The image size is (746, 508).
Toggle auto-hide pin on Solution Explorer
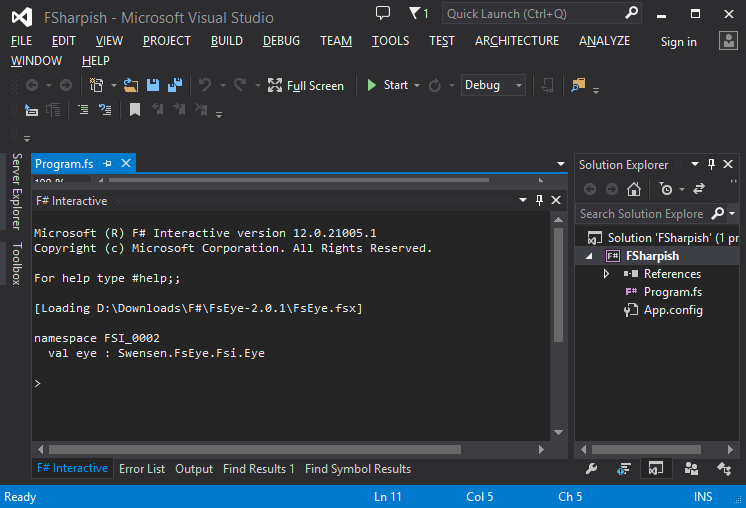[x=711, y=164]
